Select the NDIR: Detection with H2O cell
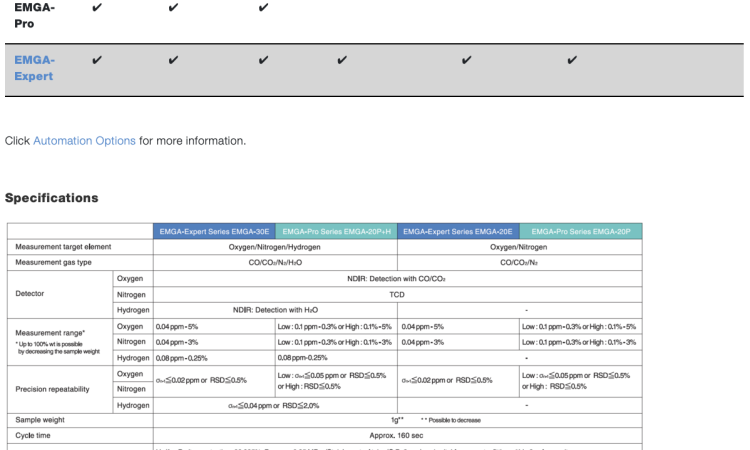 tap(275, 310)
